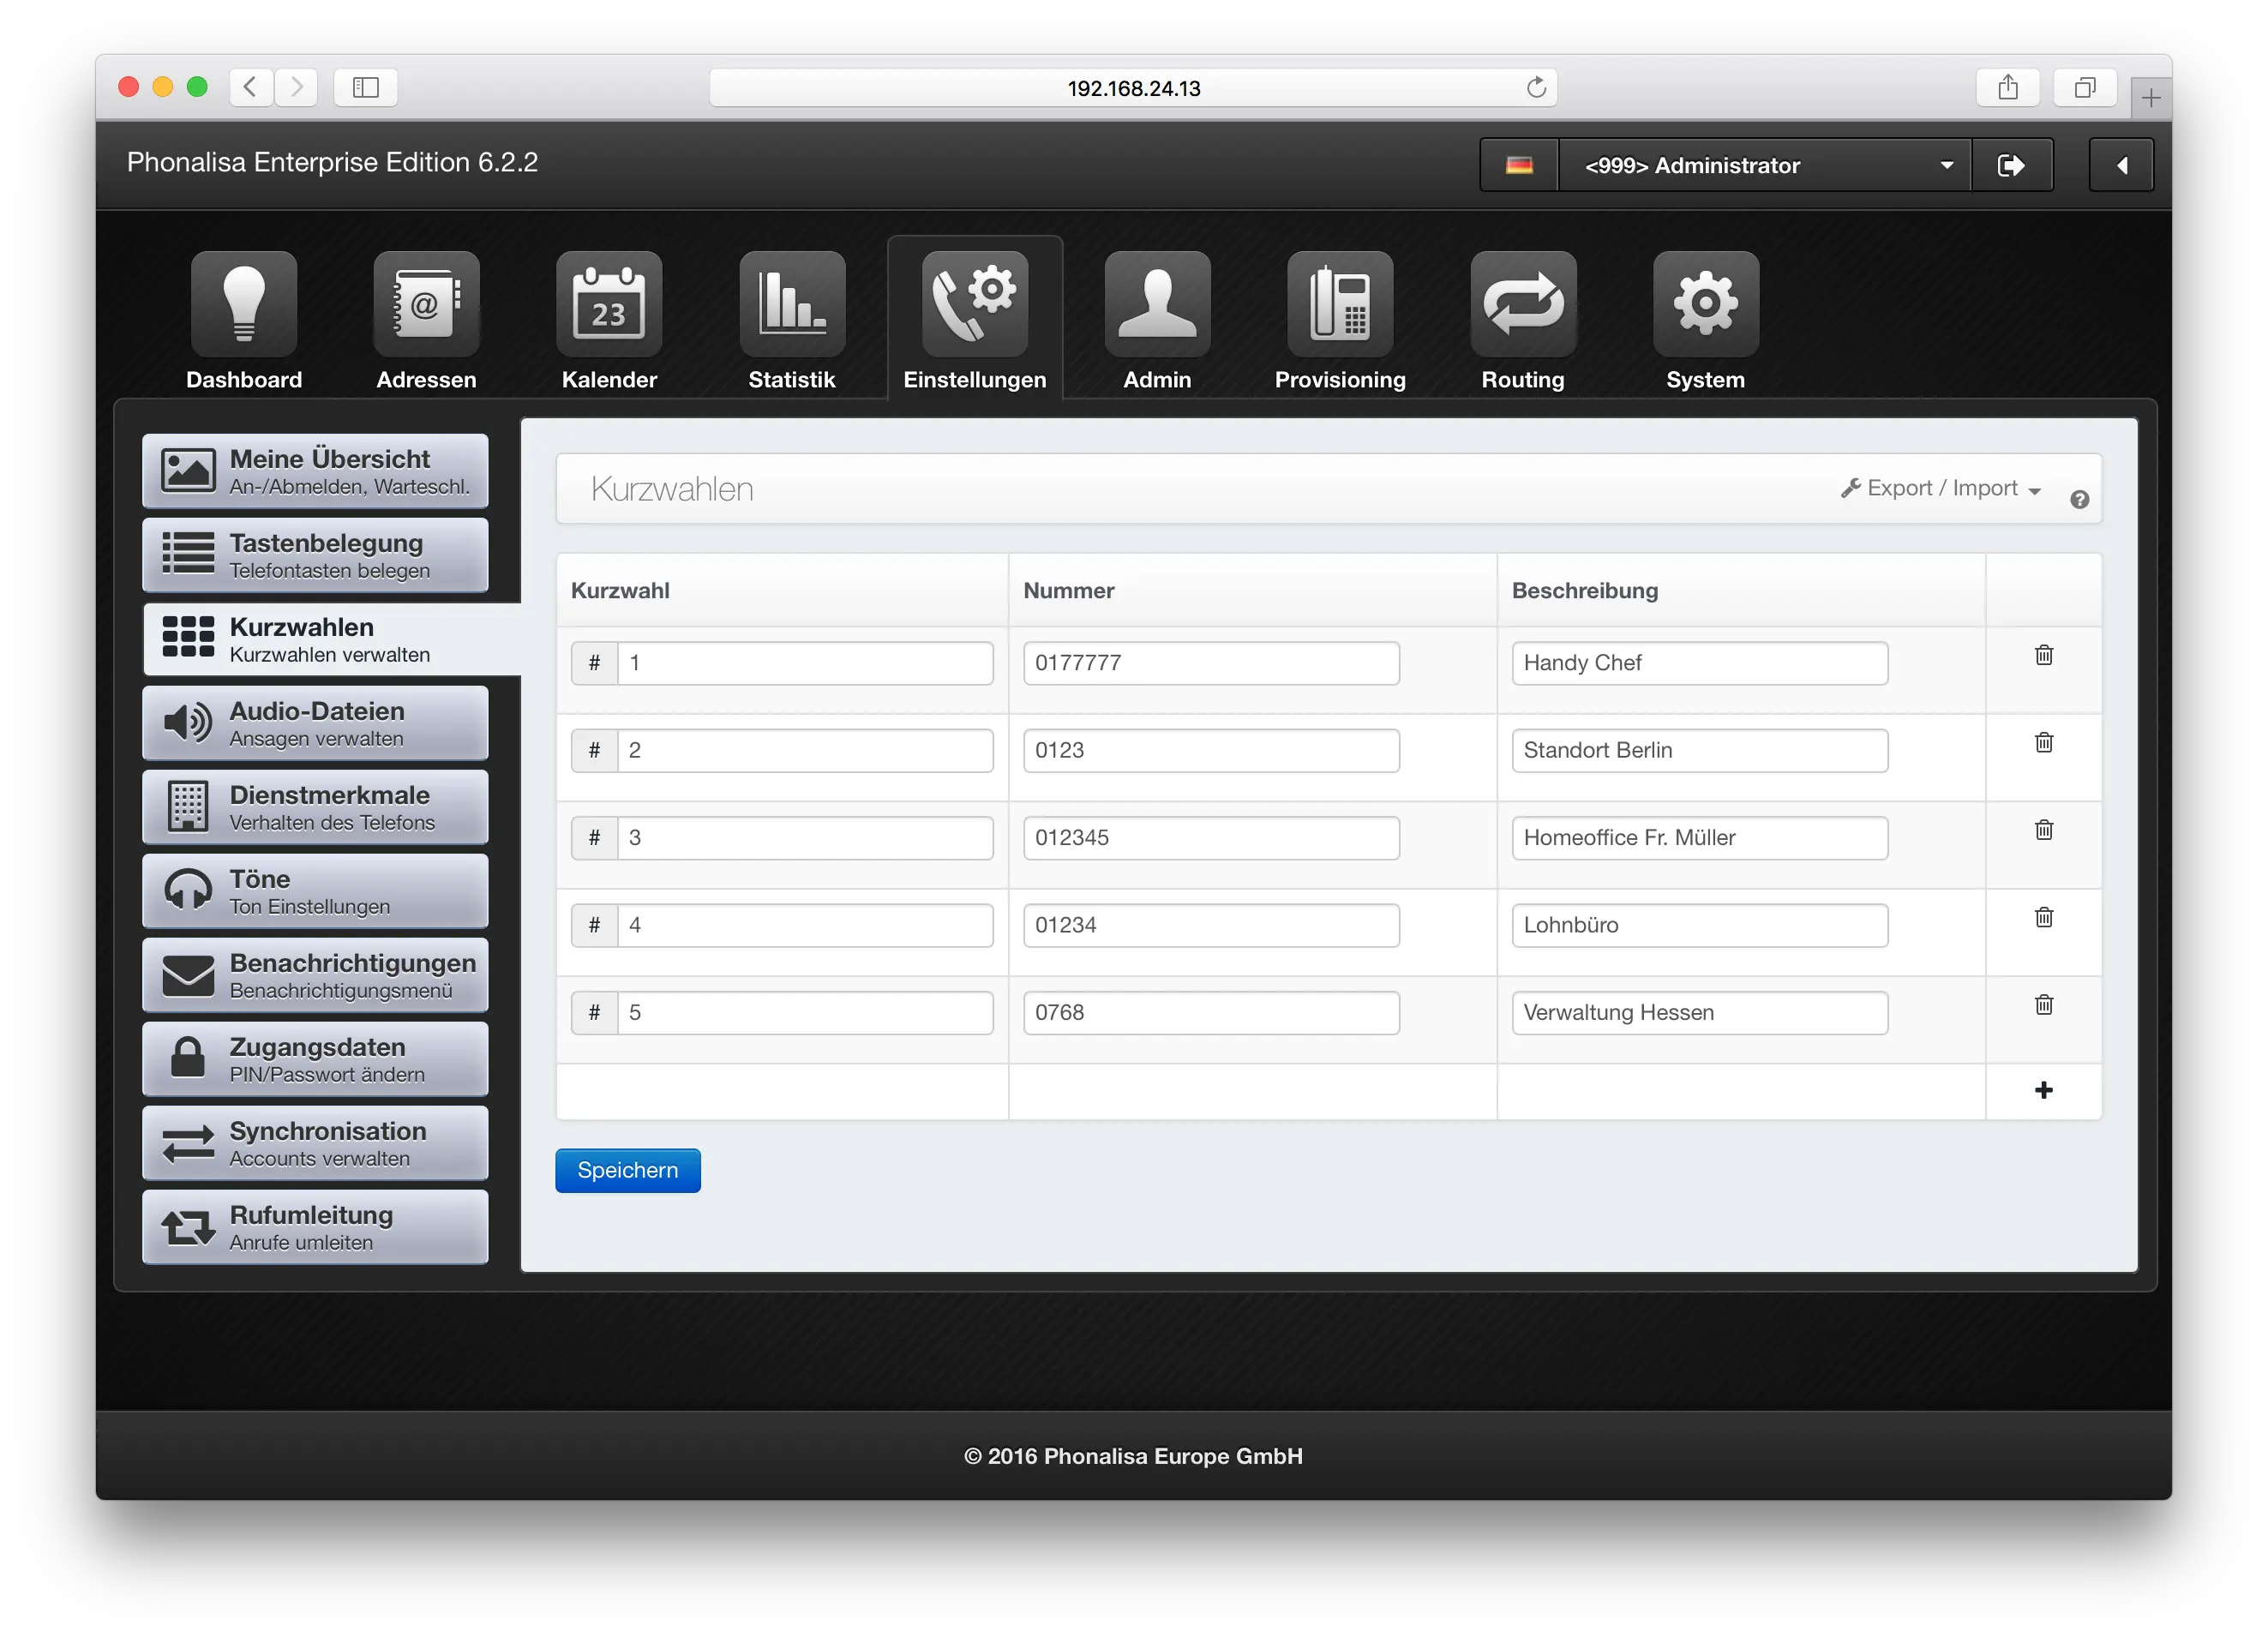Select the Einstellungen tab

(x=975, y=320)
